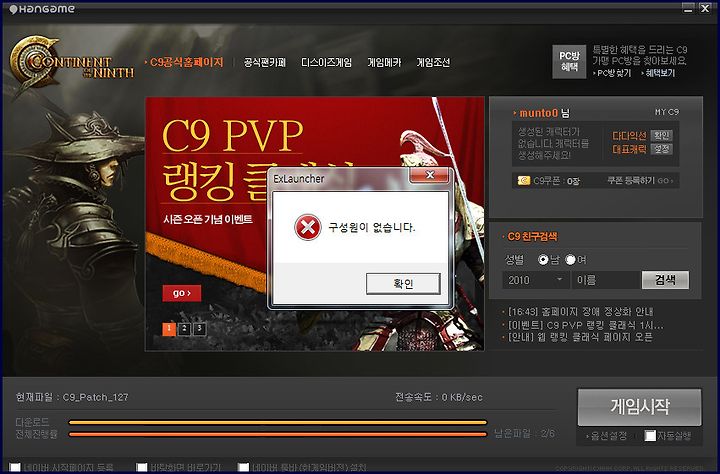Image resolution: width=720 pixels, height=474 pixels.
Task: Click the Hangame logo in the title bar
Action: [x=42, y=9]
